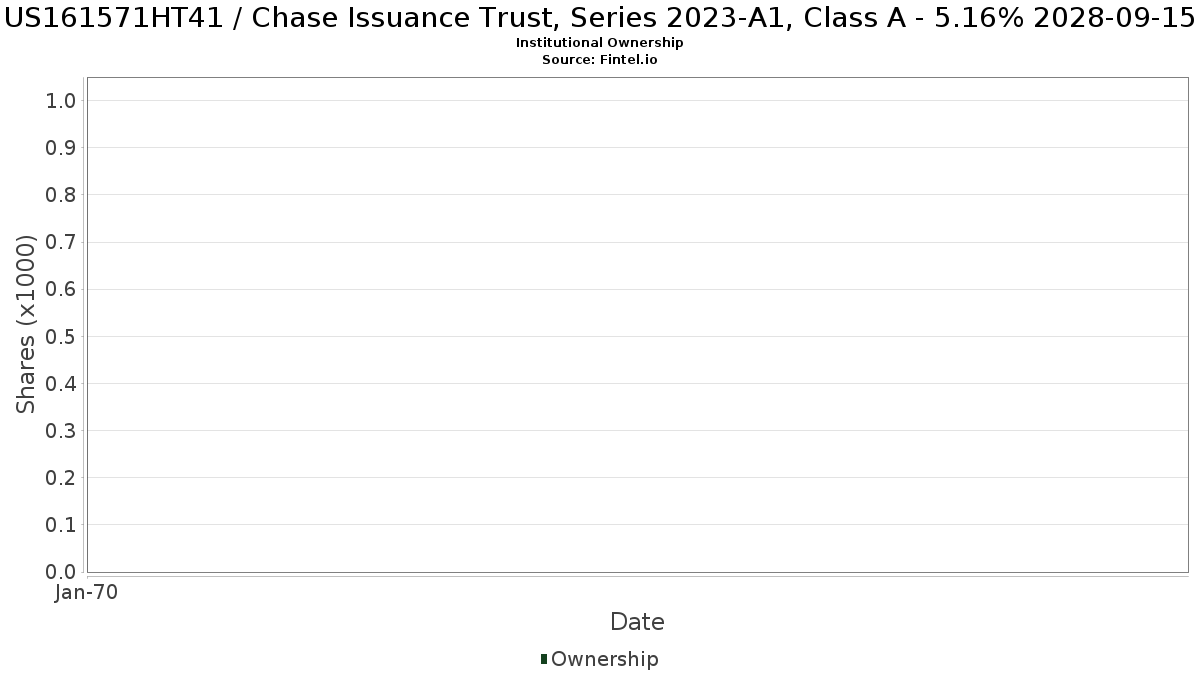Click the 0.2 y-axis tick label

(61, 478)
